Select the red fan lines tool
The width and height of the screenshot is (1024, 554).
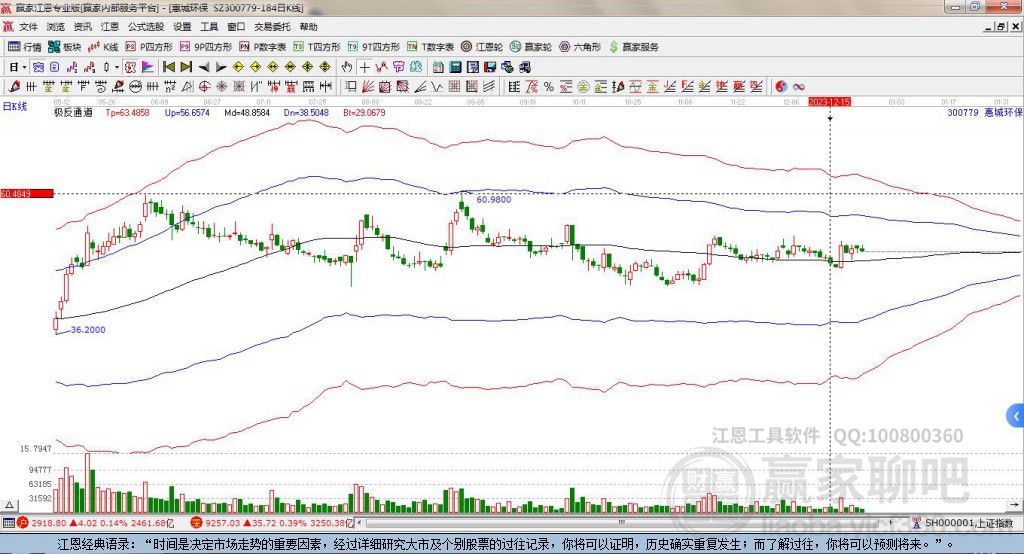(x=368, y=86)
